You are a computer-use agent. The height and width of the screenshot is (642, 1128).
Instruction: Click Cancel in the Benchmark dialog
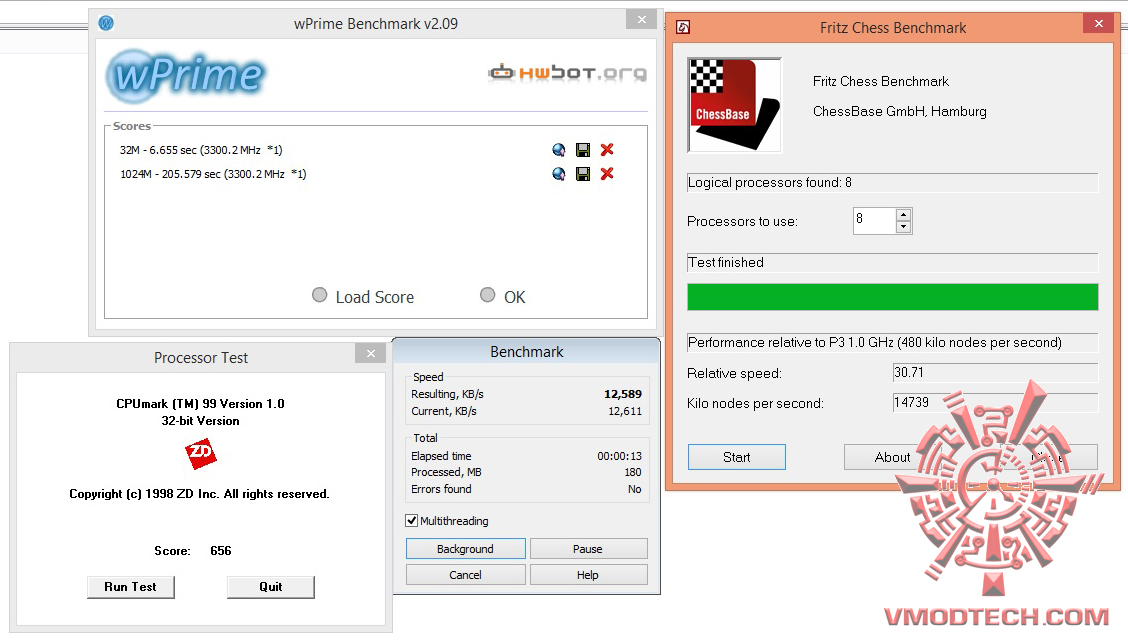465,574
